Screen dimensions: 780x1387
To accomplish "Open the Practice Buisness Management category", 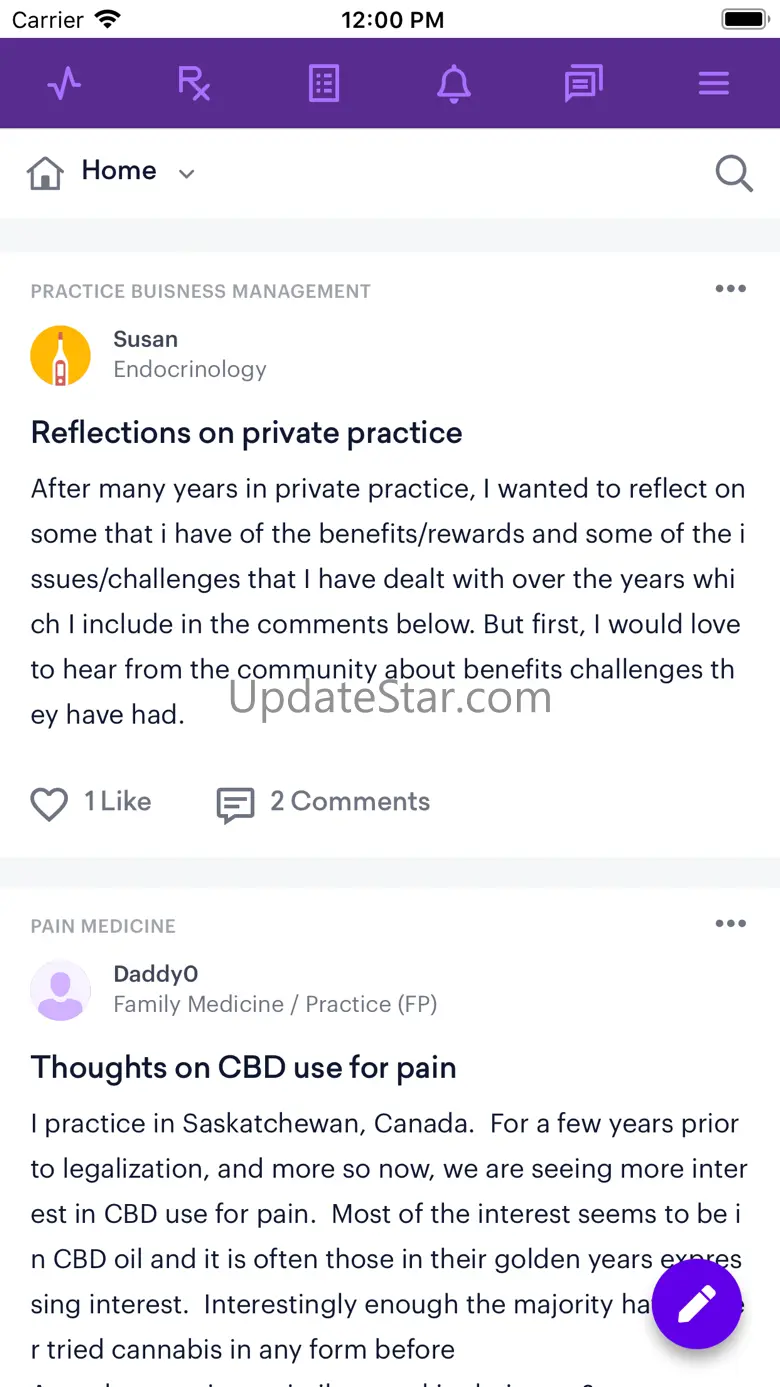I will tap(200, 292).
